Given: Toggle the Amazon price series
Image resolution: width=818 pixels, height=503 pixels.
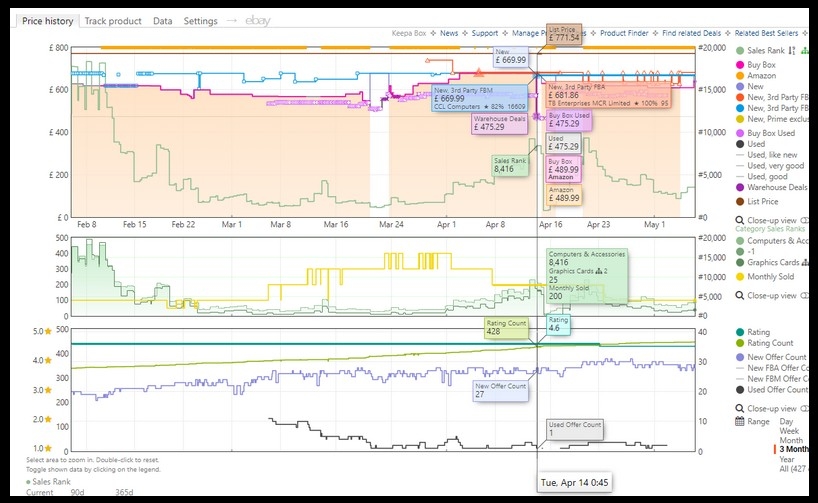Looking at the screenshot, I should (x=755, y=76).
